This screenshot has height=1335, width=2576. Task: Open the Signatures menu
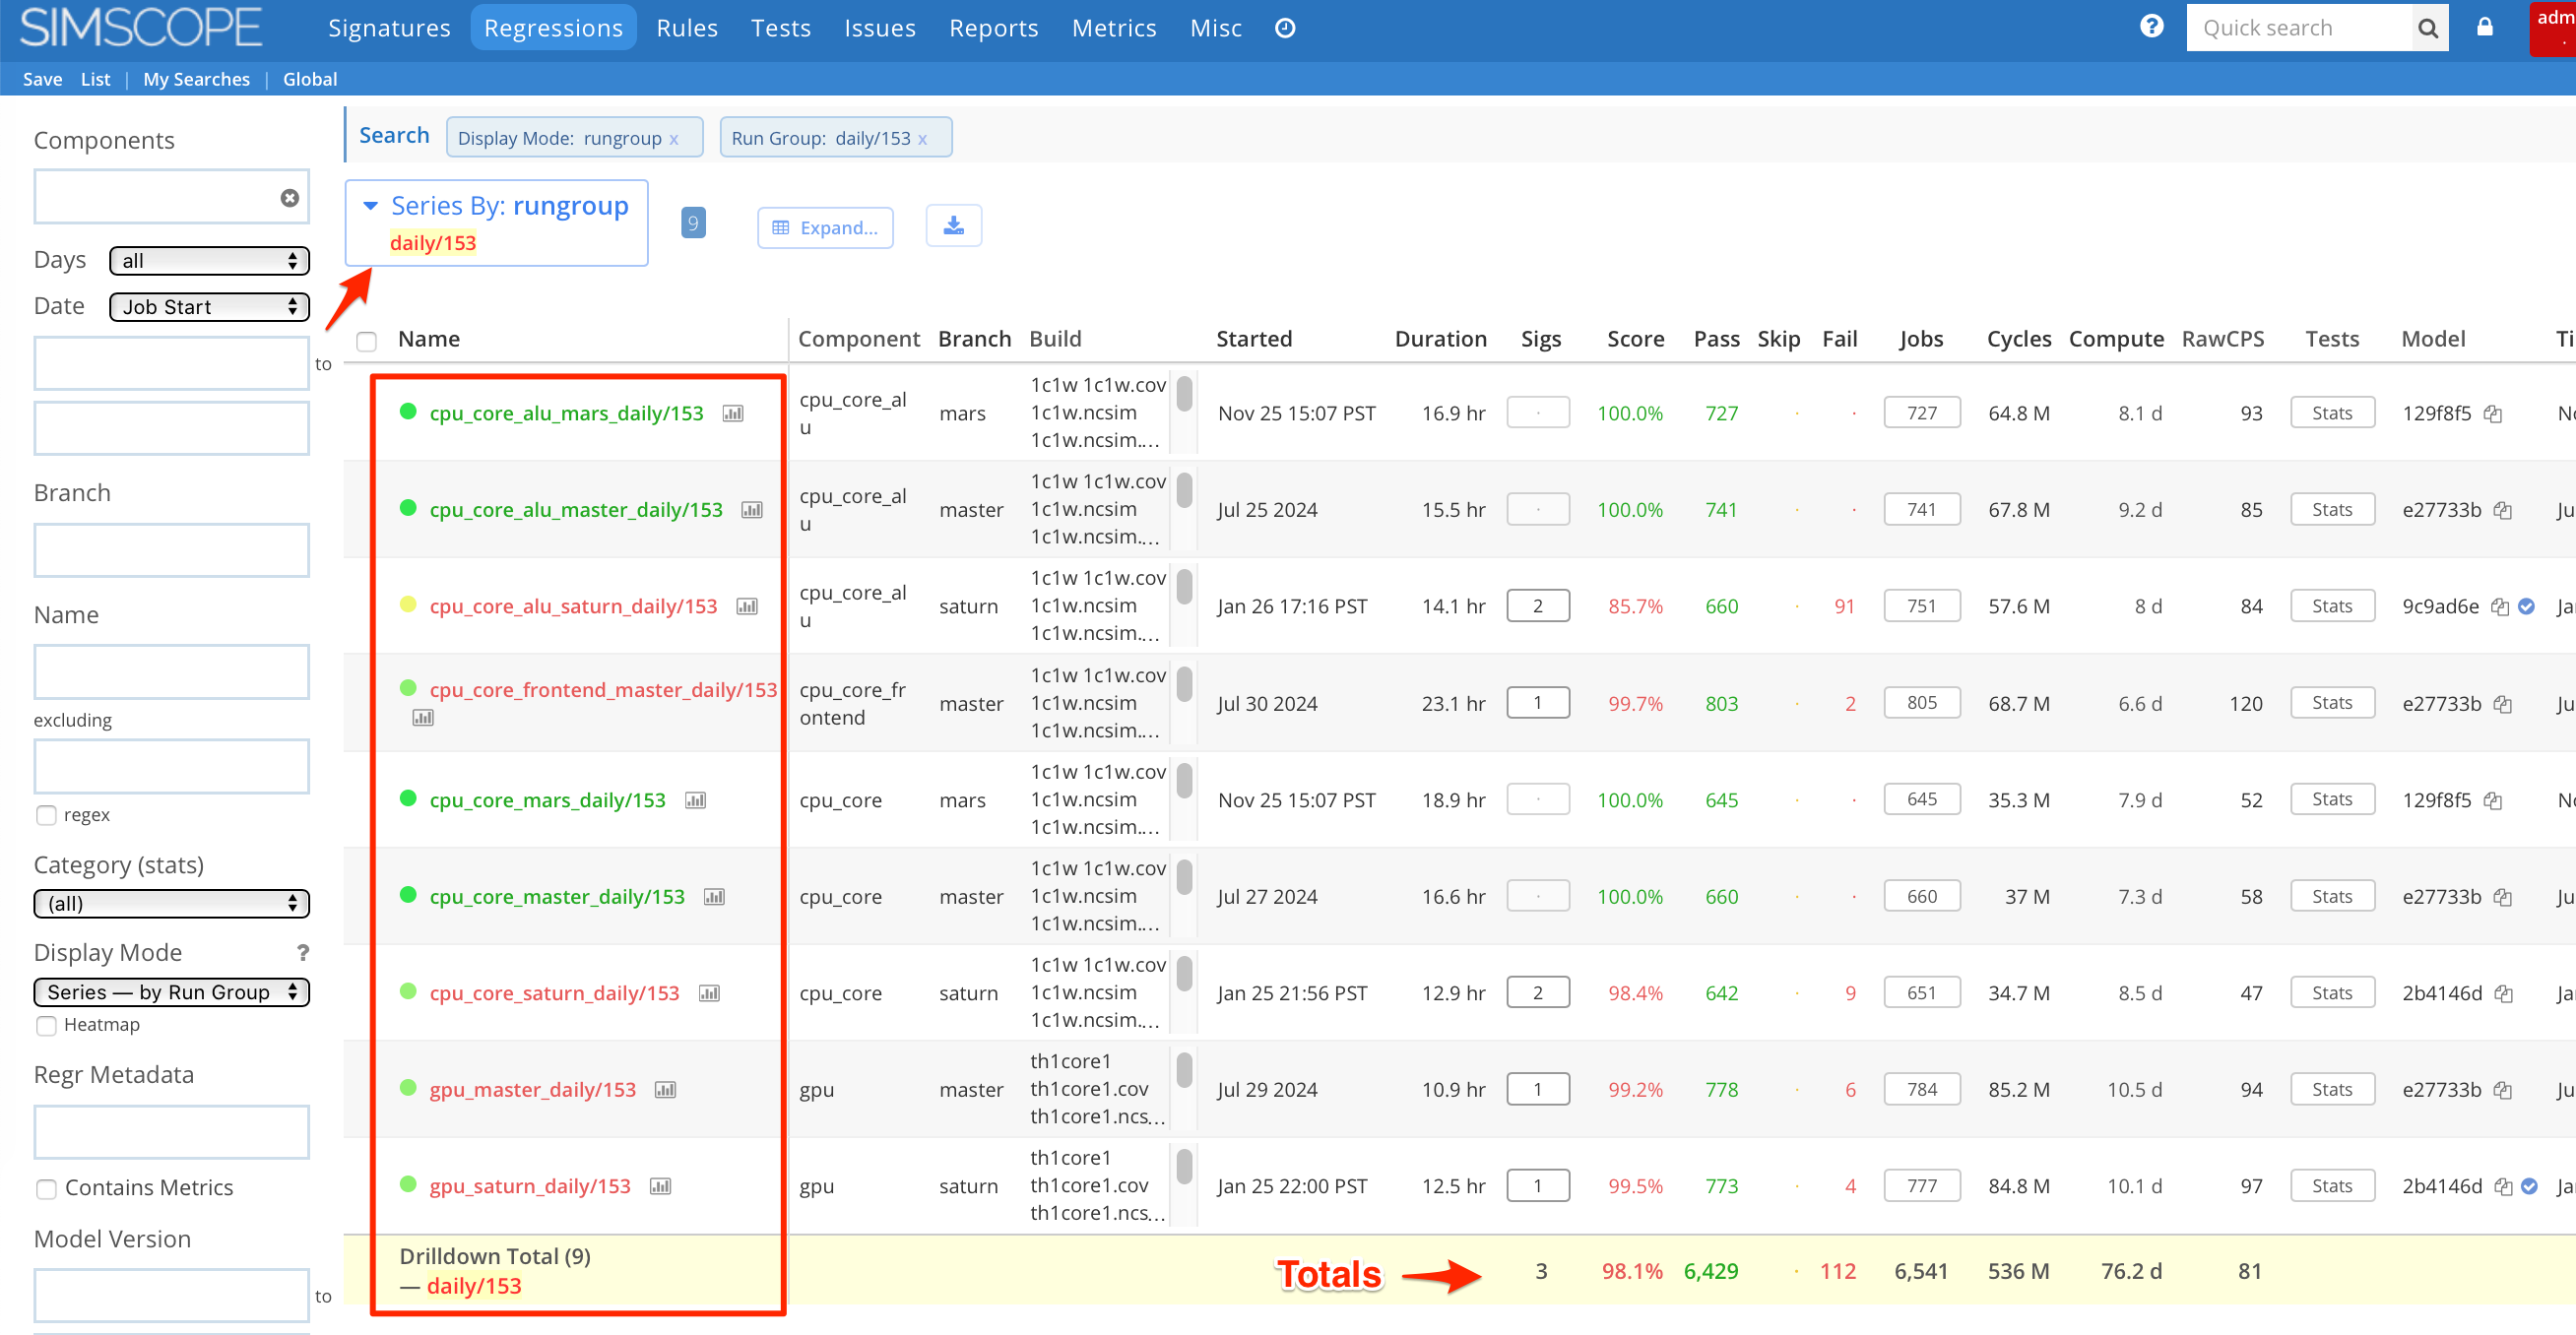[389, 28]
